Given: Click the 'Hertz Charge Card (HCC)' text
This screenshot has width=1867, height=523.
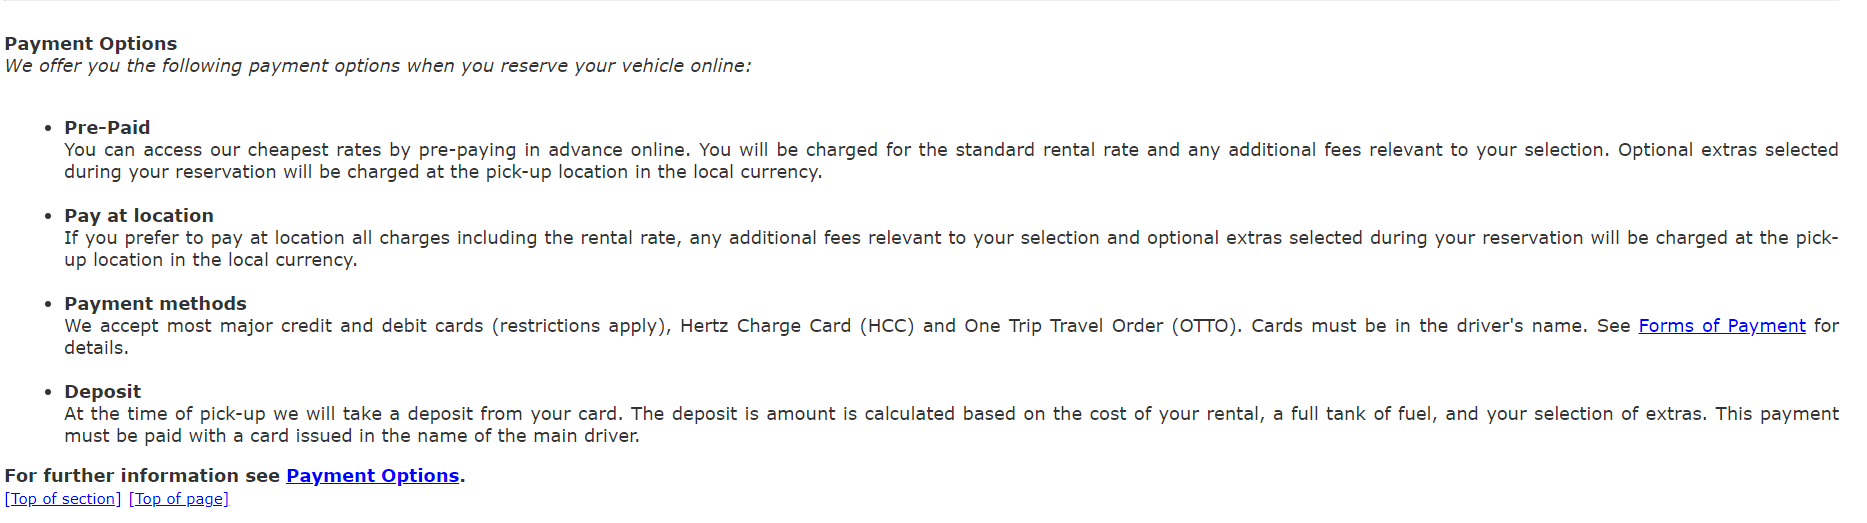Looking at the screenshot, I should 797,326.
